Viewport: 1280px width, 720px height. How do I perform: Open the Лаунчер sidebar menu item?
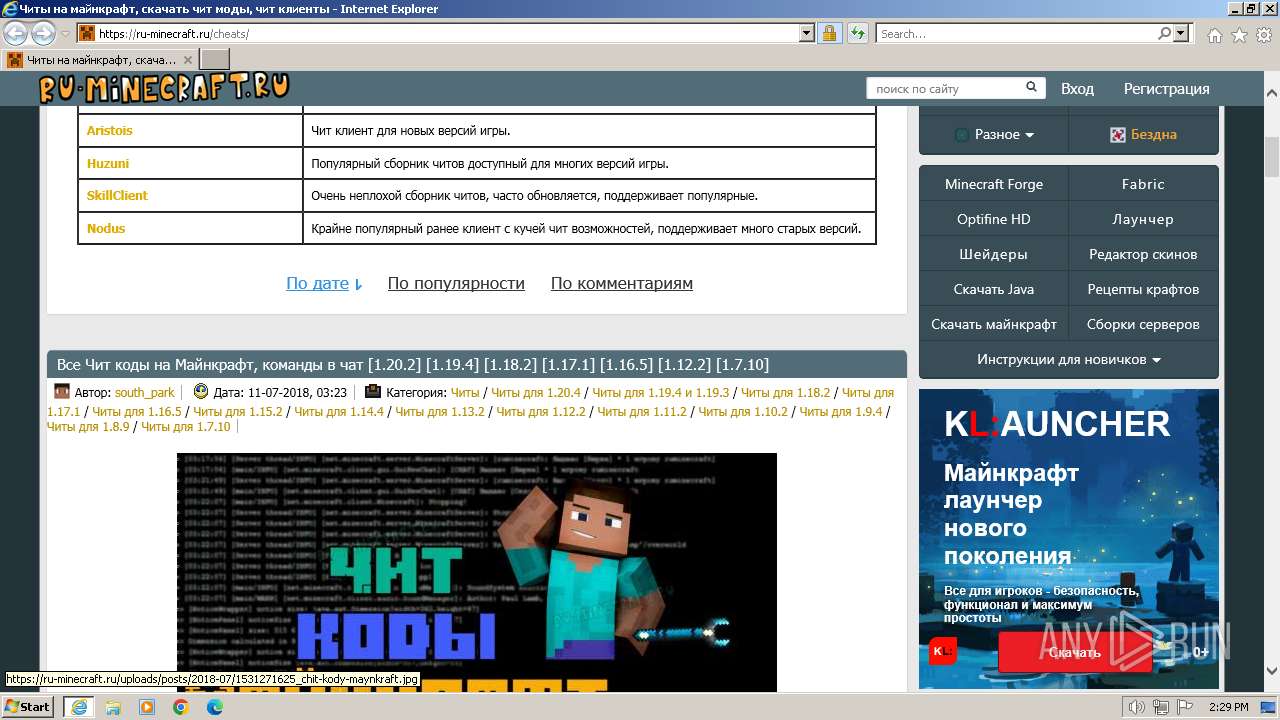coord(1143,219)
